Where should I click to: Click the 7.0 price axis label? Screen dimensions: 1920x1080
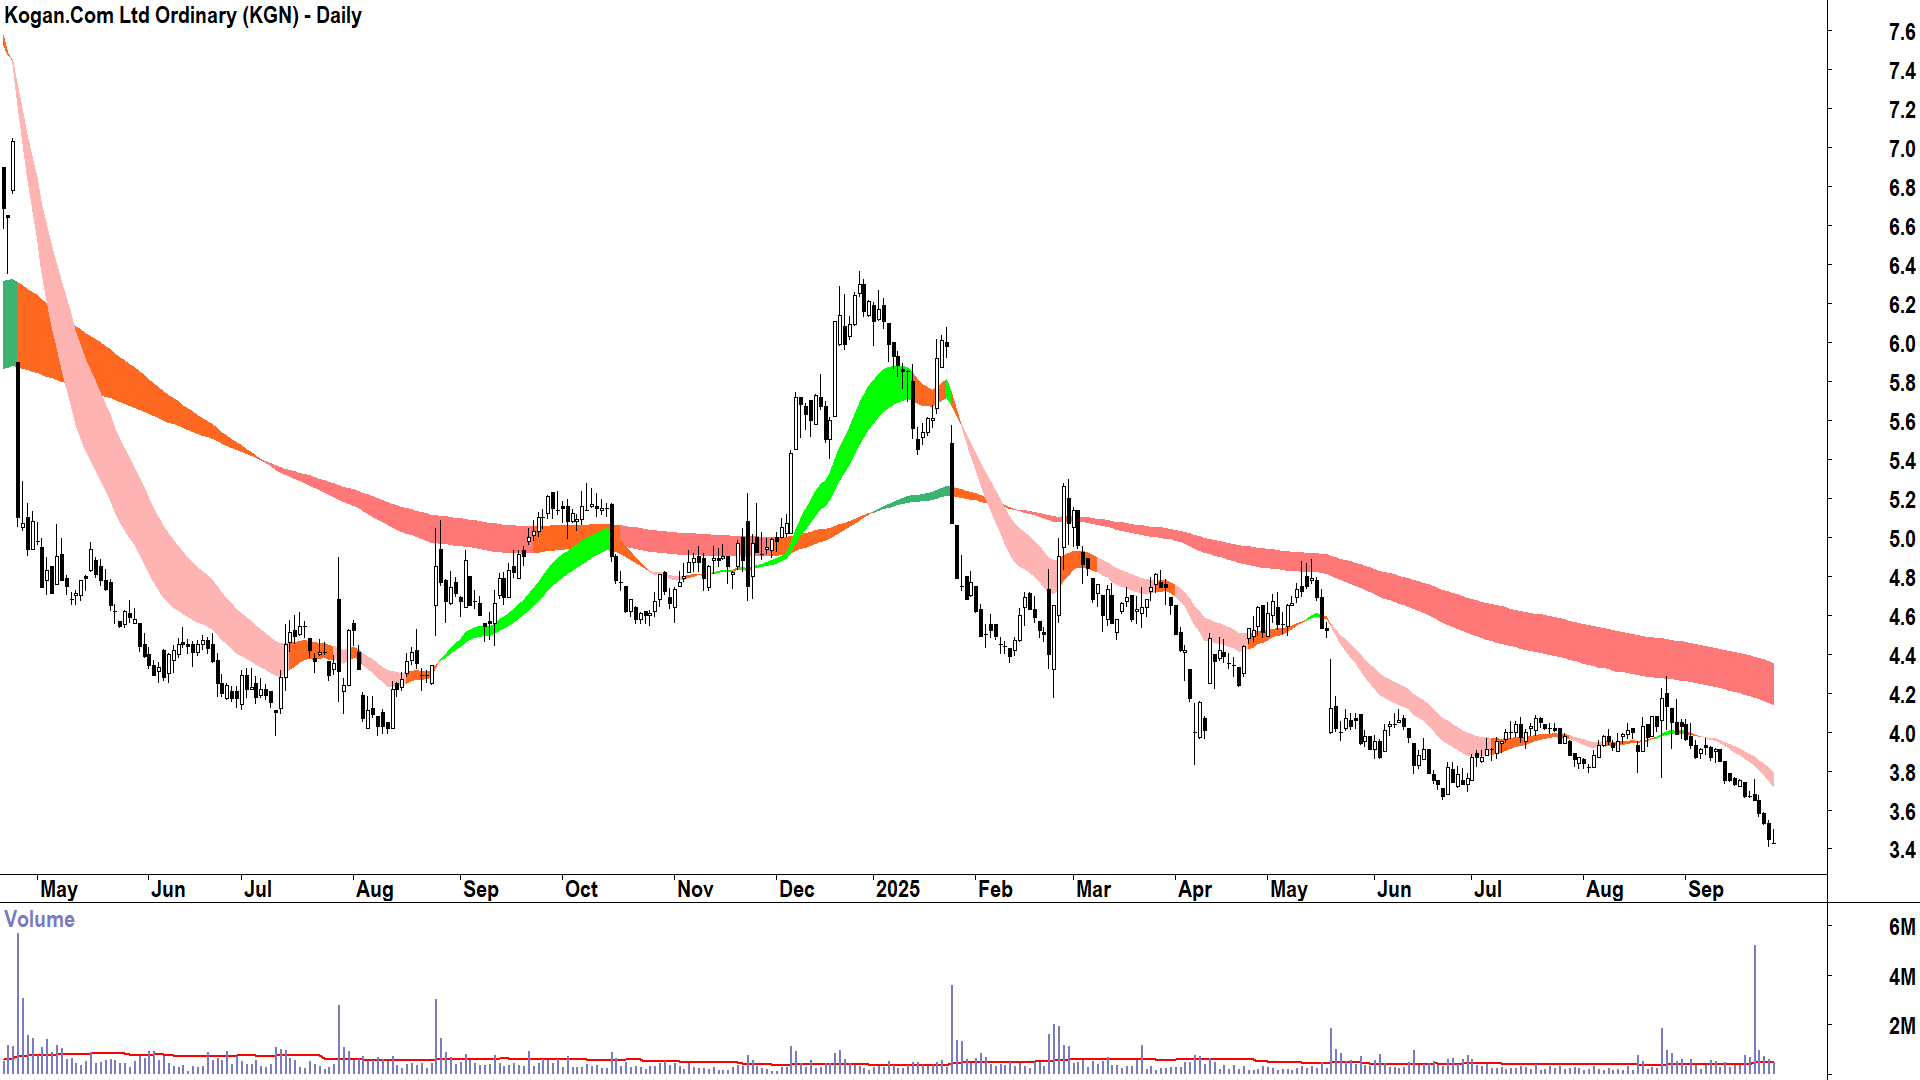coord(1901,149)
